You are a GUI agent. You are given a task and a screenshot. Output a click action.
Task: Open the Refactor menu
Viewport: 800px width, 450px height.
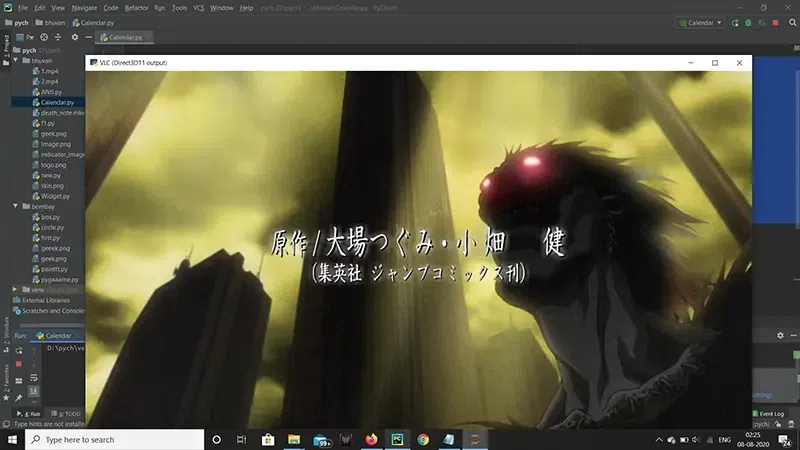coord(136,8)
